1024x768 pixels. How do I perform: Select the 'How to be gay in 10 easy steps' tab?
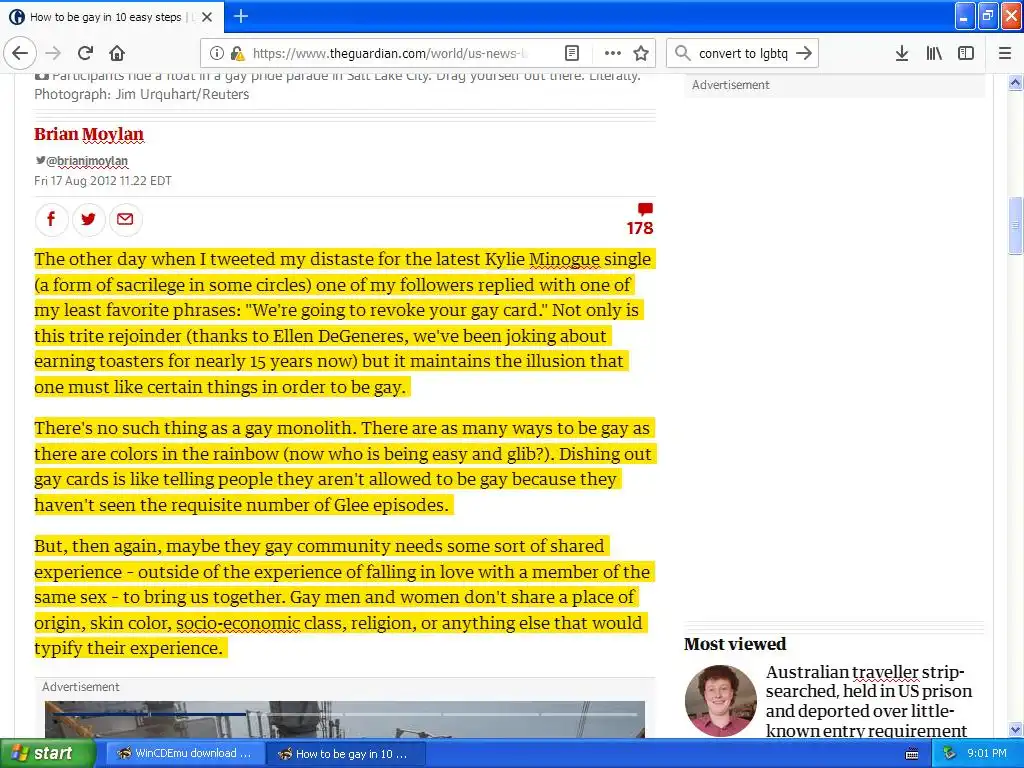coord(111,17)
